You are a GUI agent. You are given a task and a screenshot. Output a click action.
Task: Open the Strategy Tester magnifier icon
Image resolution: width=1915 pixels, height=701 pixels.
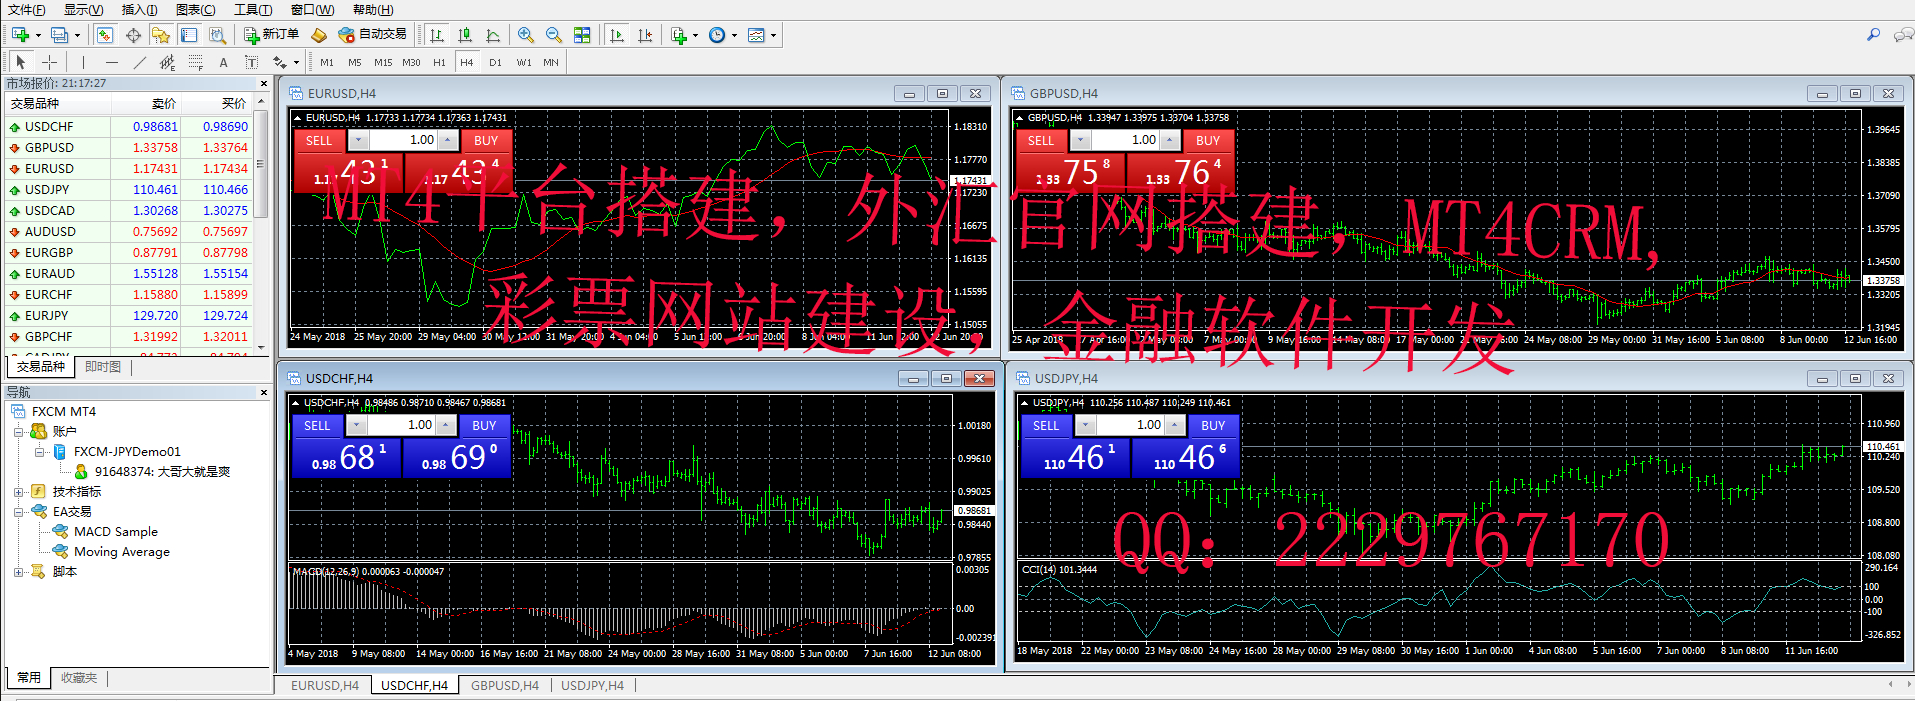[x=217, y=35]
